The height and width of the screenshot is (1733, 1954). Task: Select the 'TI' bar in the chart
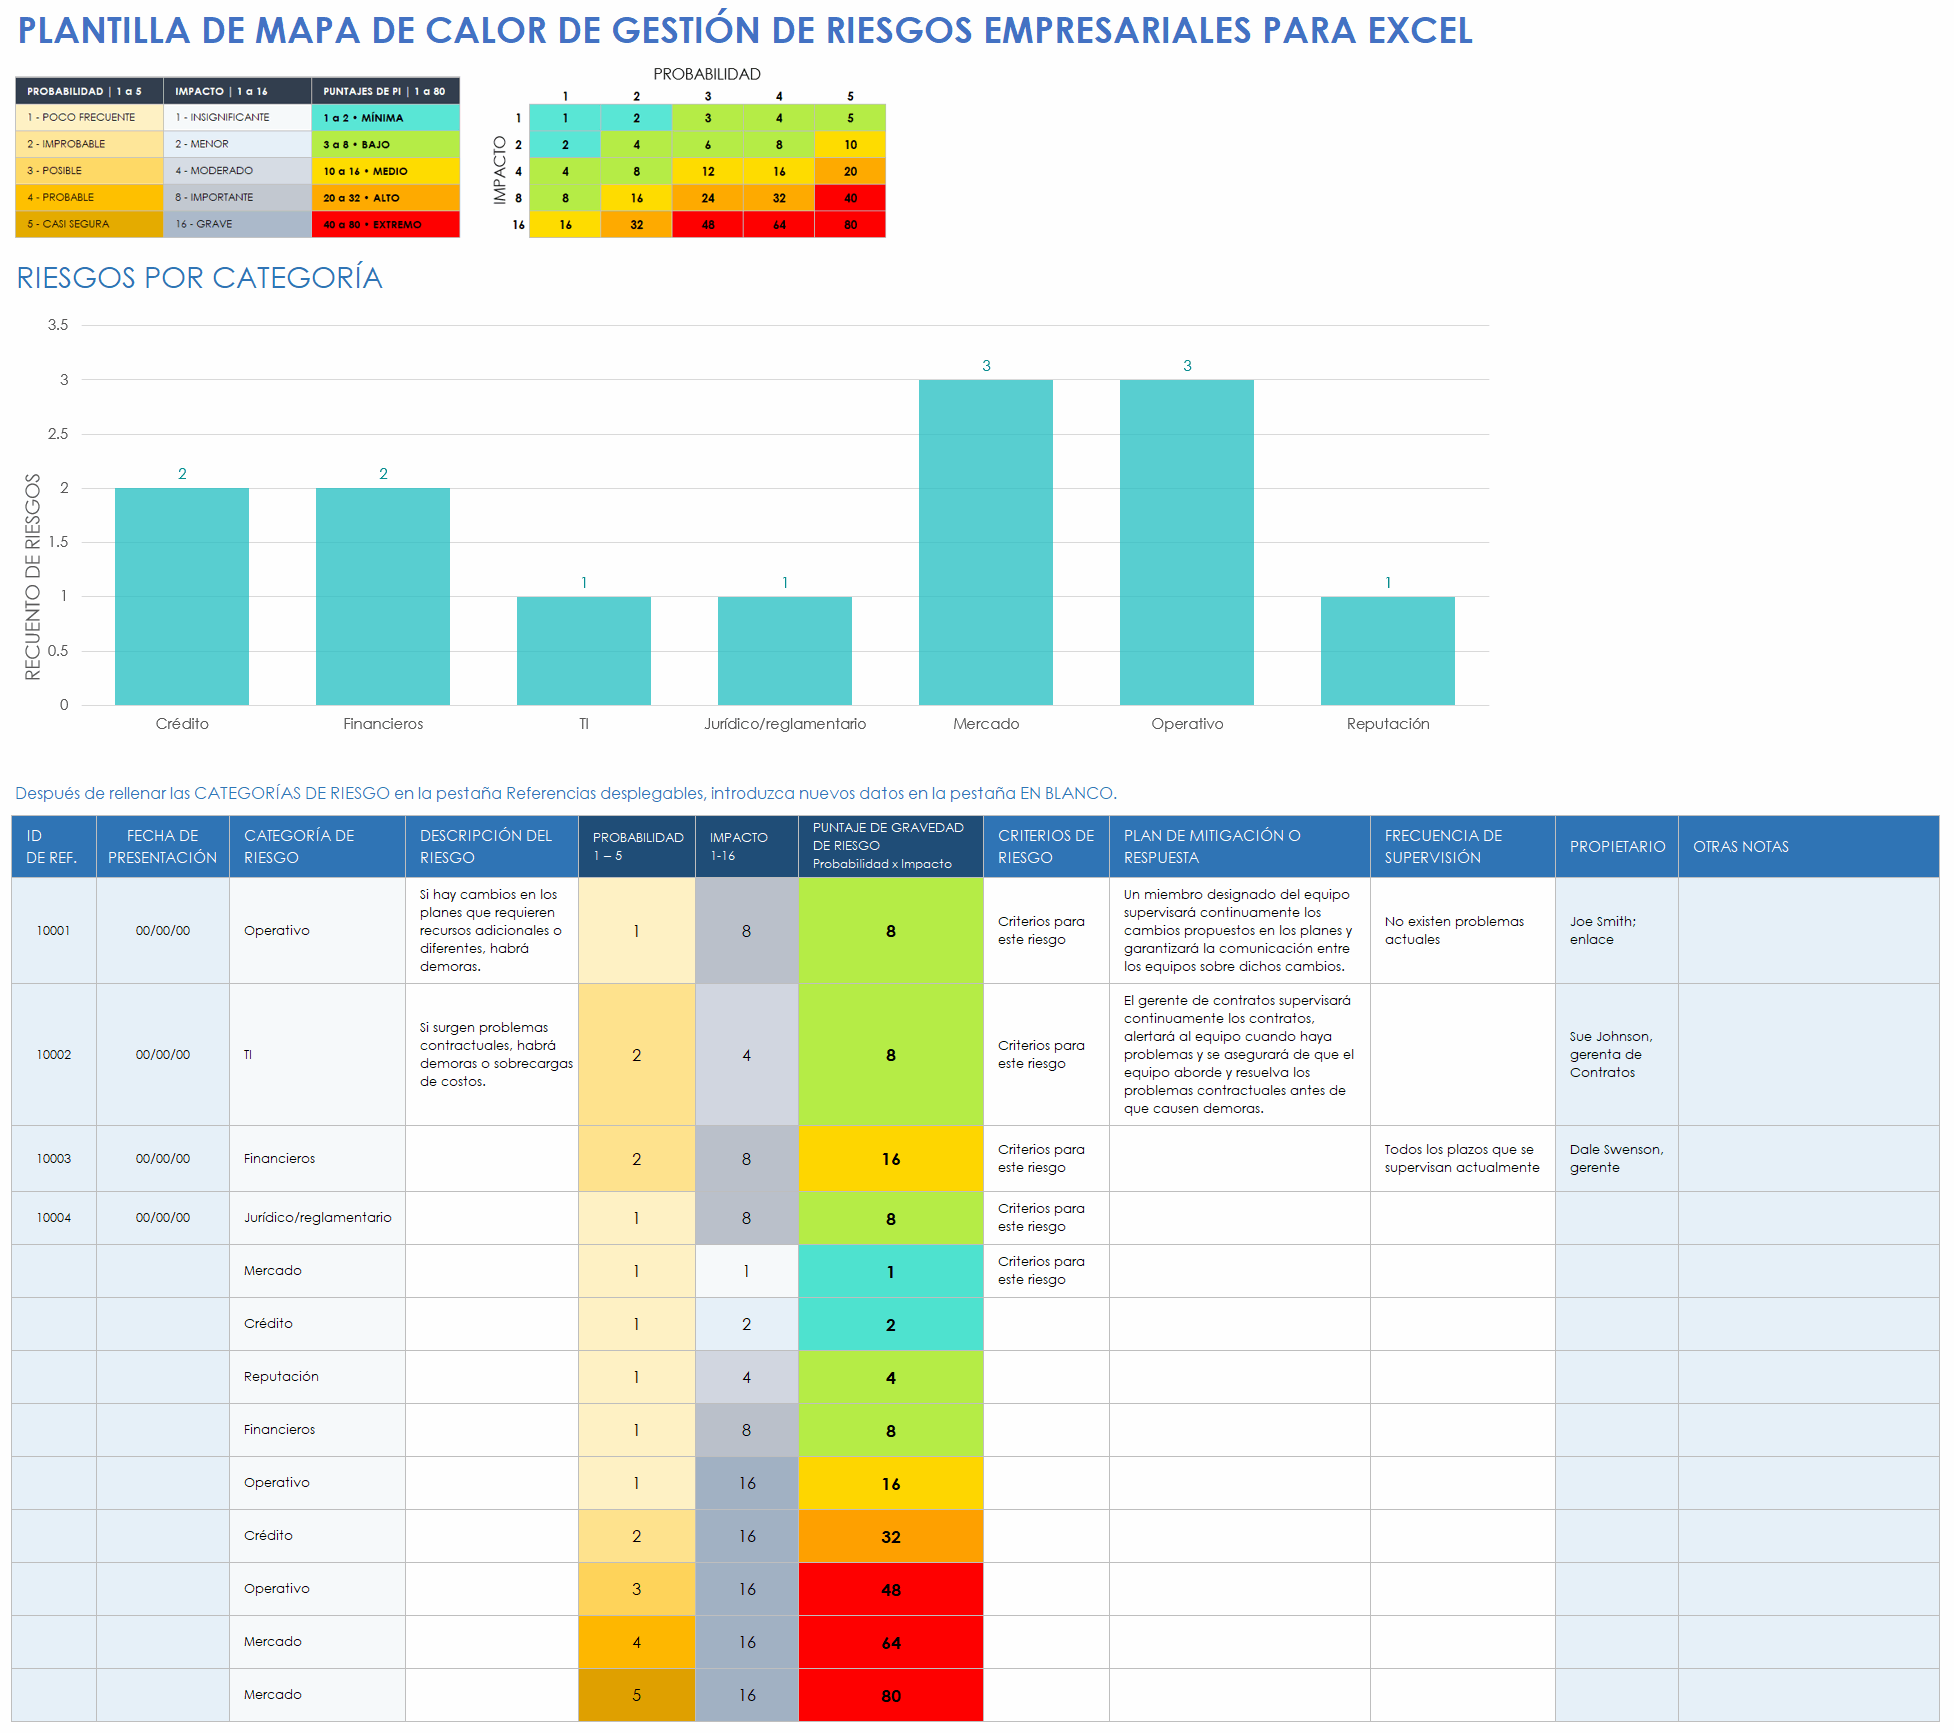tap(584, 651)
